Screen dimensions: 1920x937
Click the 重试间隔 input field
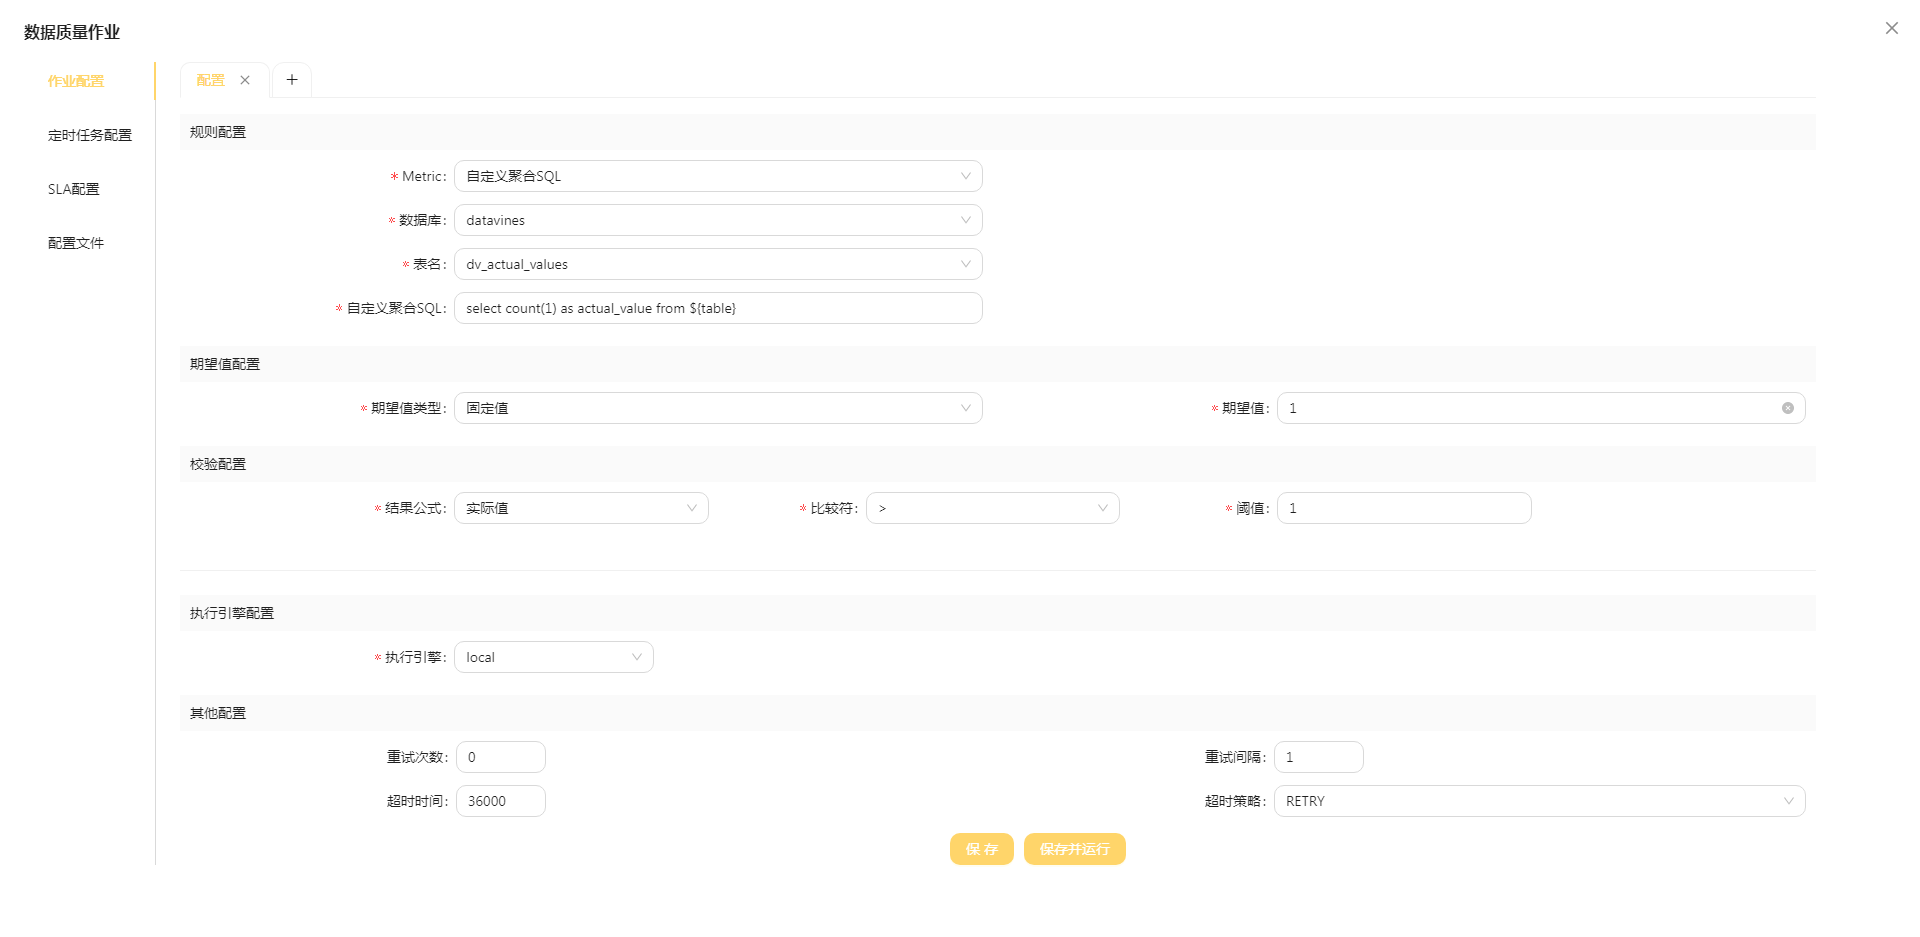coord(1319,757)
